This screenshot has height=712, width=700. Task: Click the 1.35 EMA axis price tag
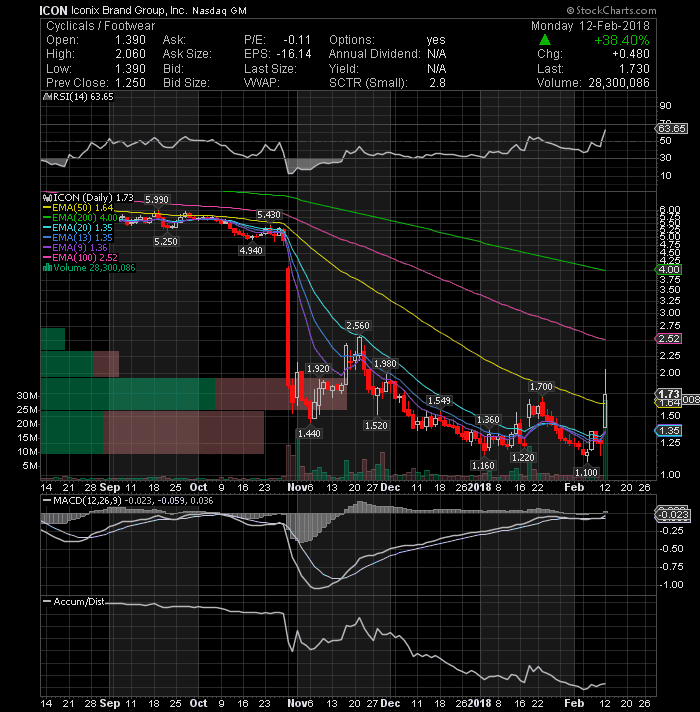668,431
